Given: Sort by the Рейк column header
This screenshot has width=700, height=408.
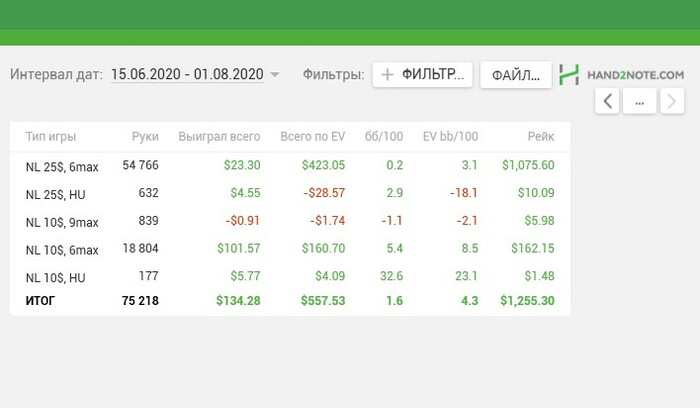Looking at the screenshot, I should [540, 136].
